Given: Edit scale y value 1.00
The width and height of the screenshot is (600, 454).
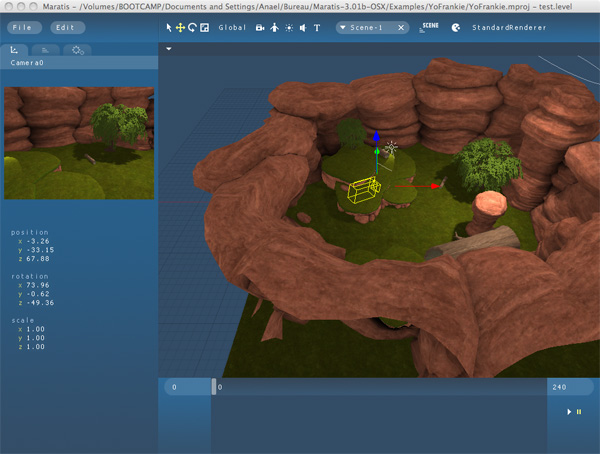Looking at the screenshot, I should (x=35, y=338).
